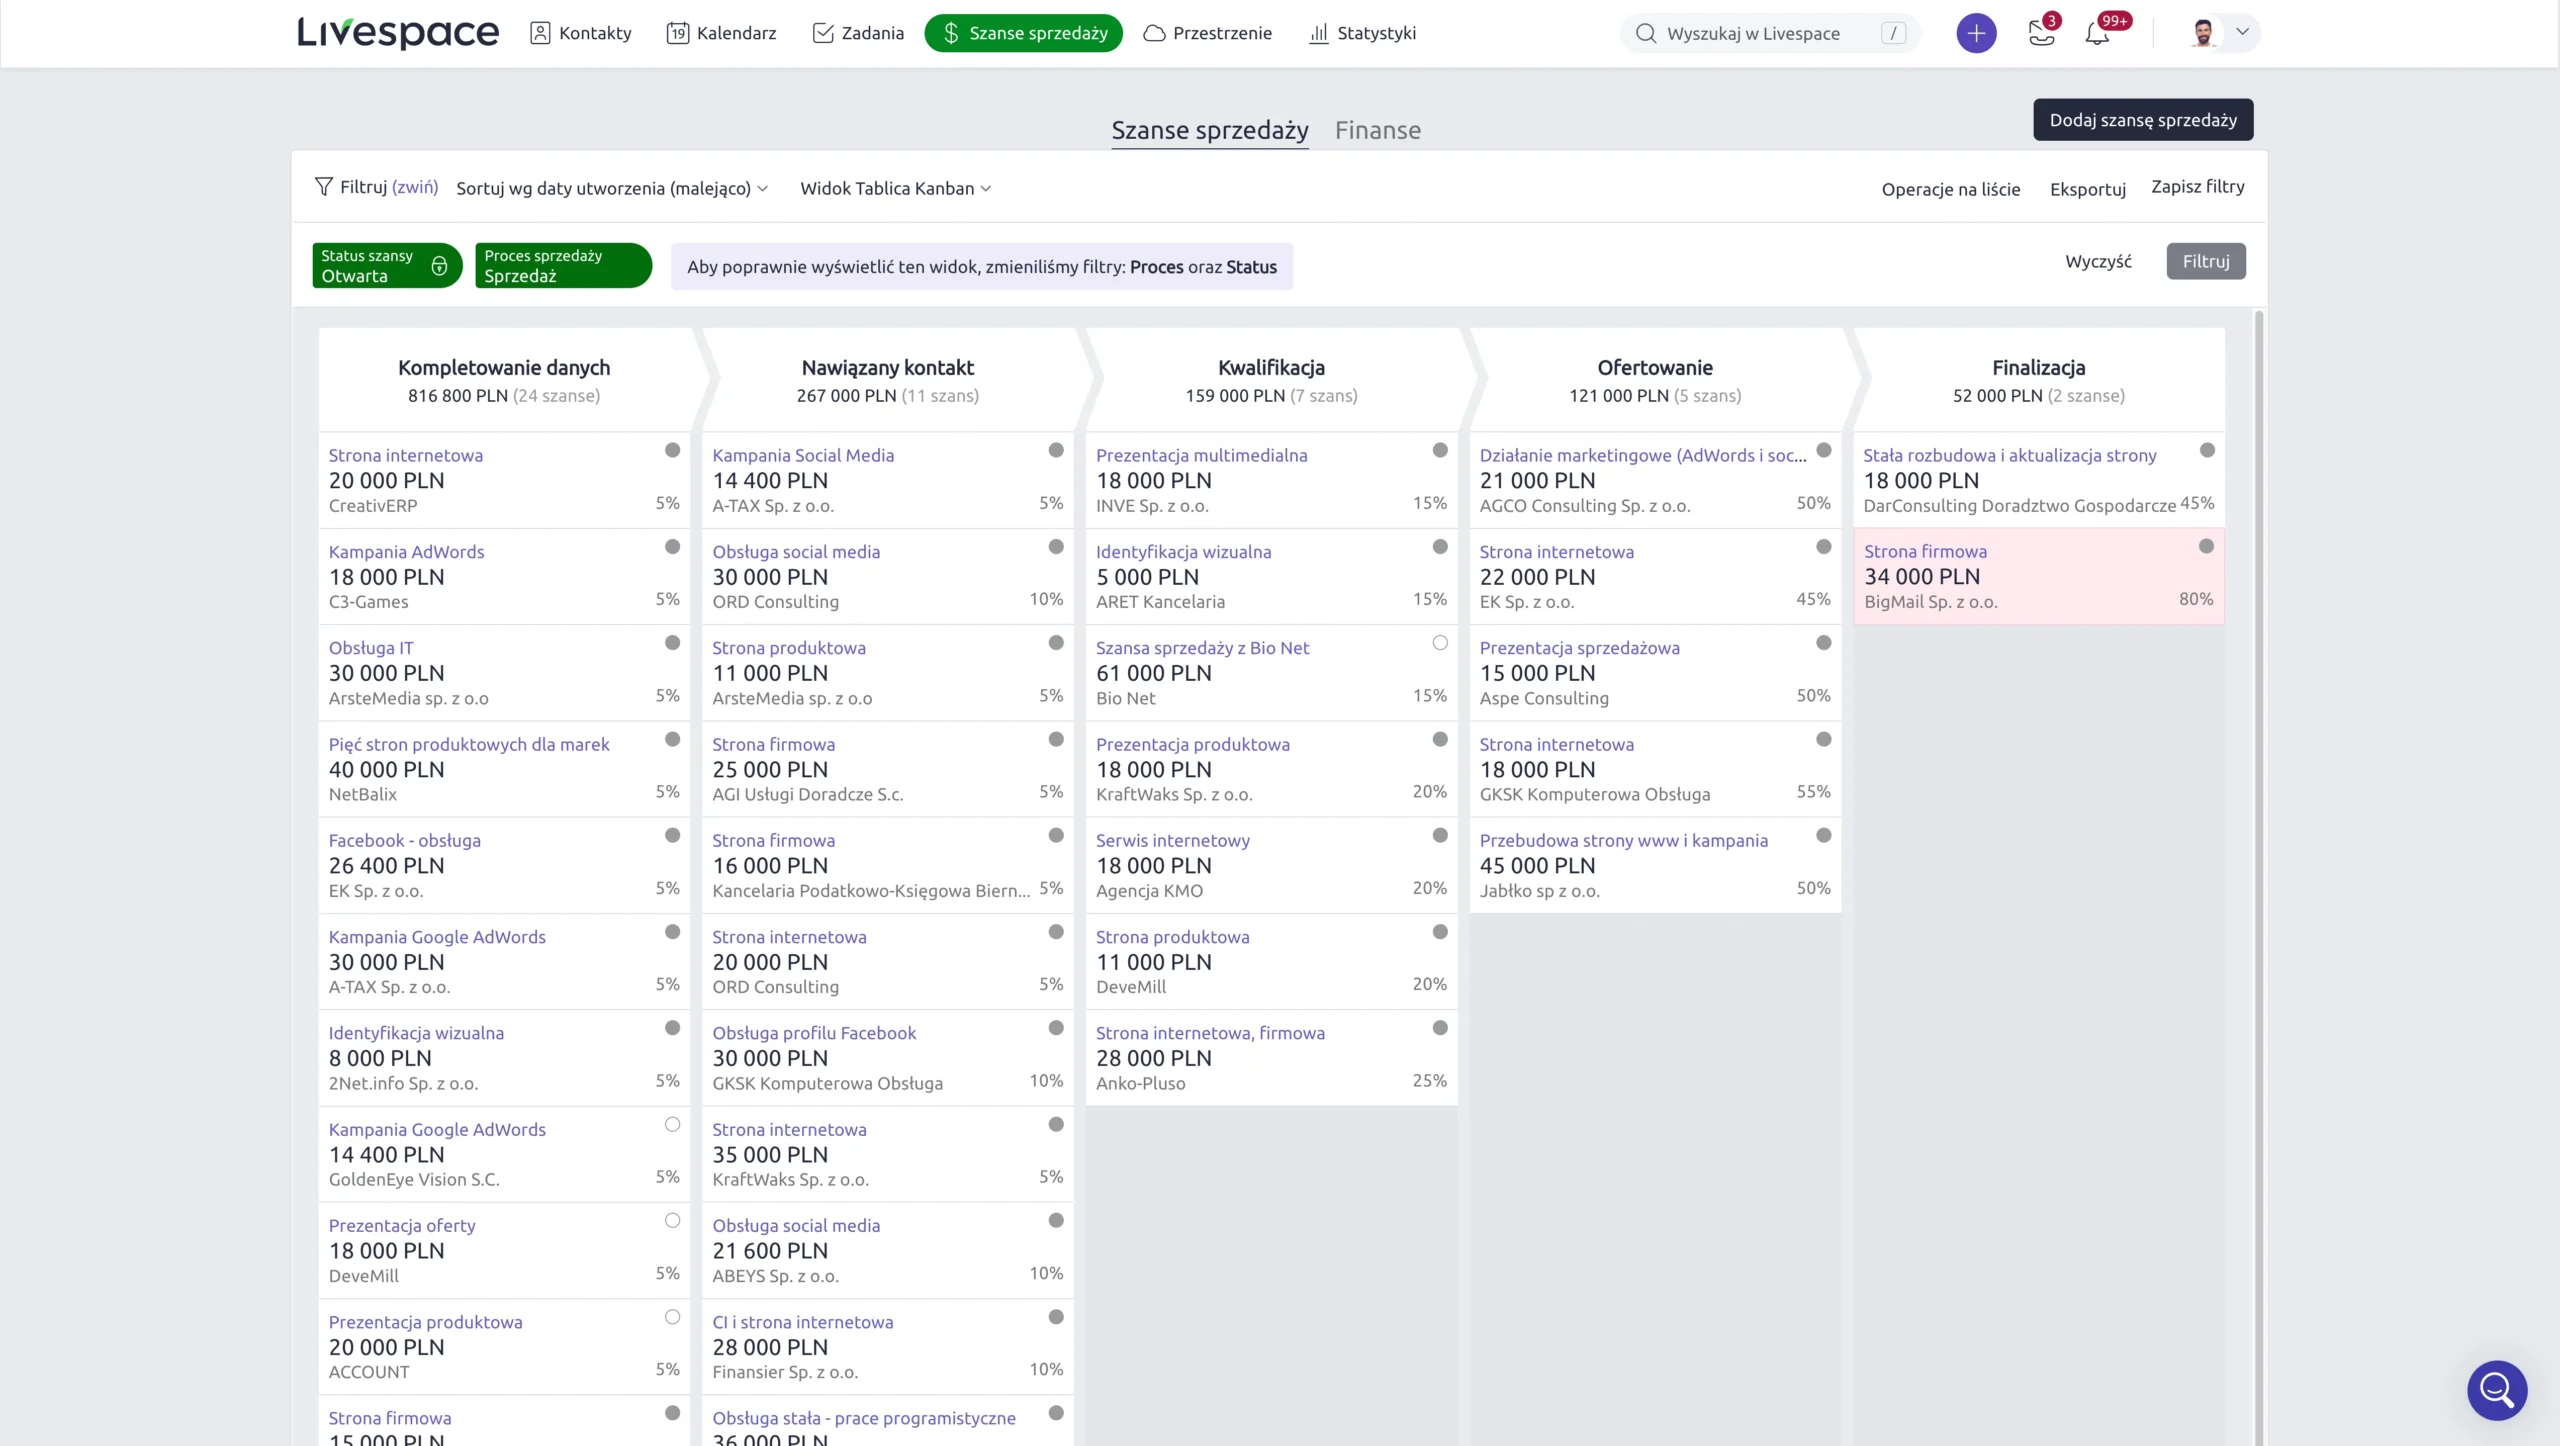Toggle empty circle on Bio Net card
The image size is (2560, 1446).
[x=1440, y=643]
